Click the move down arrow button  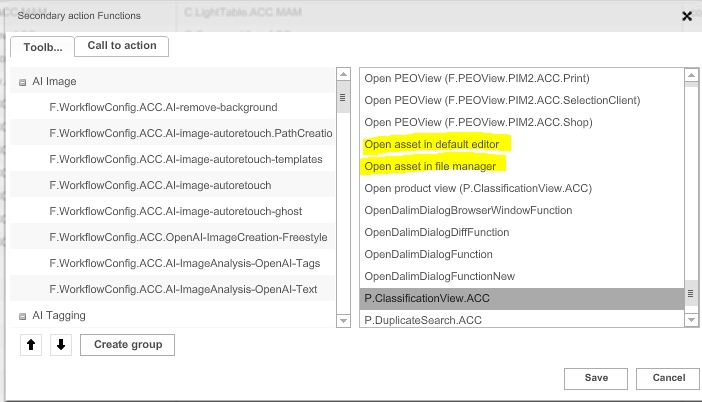pyautogui.click(x=60, y=345)
